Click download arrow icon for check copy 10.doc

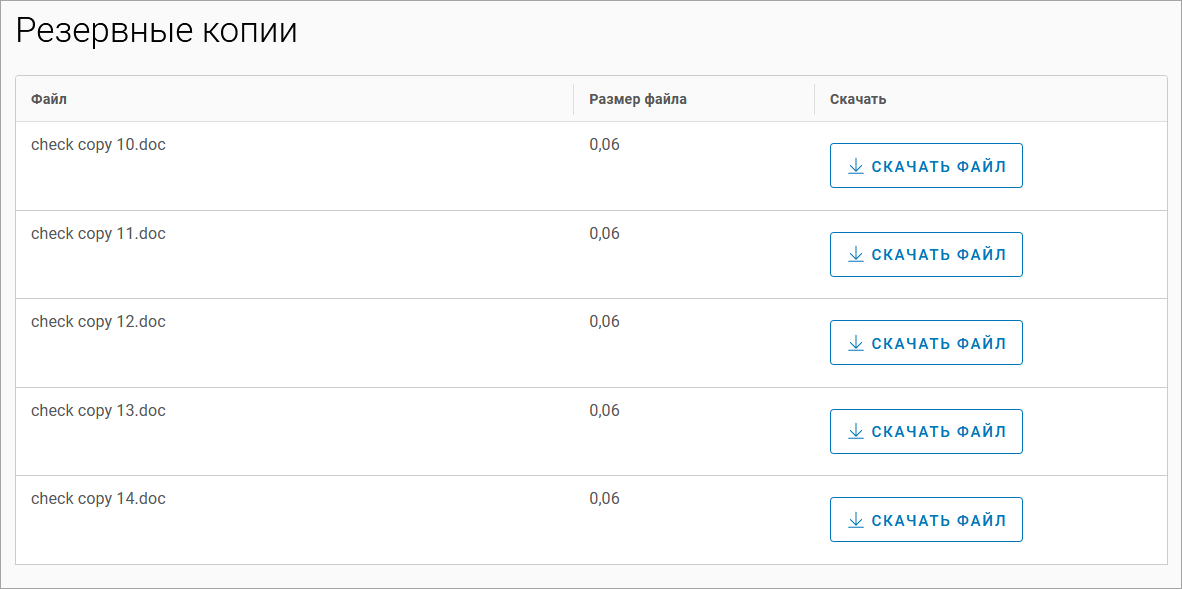[x=855, y=166]
